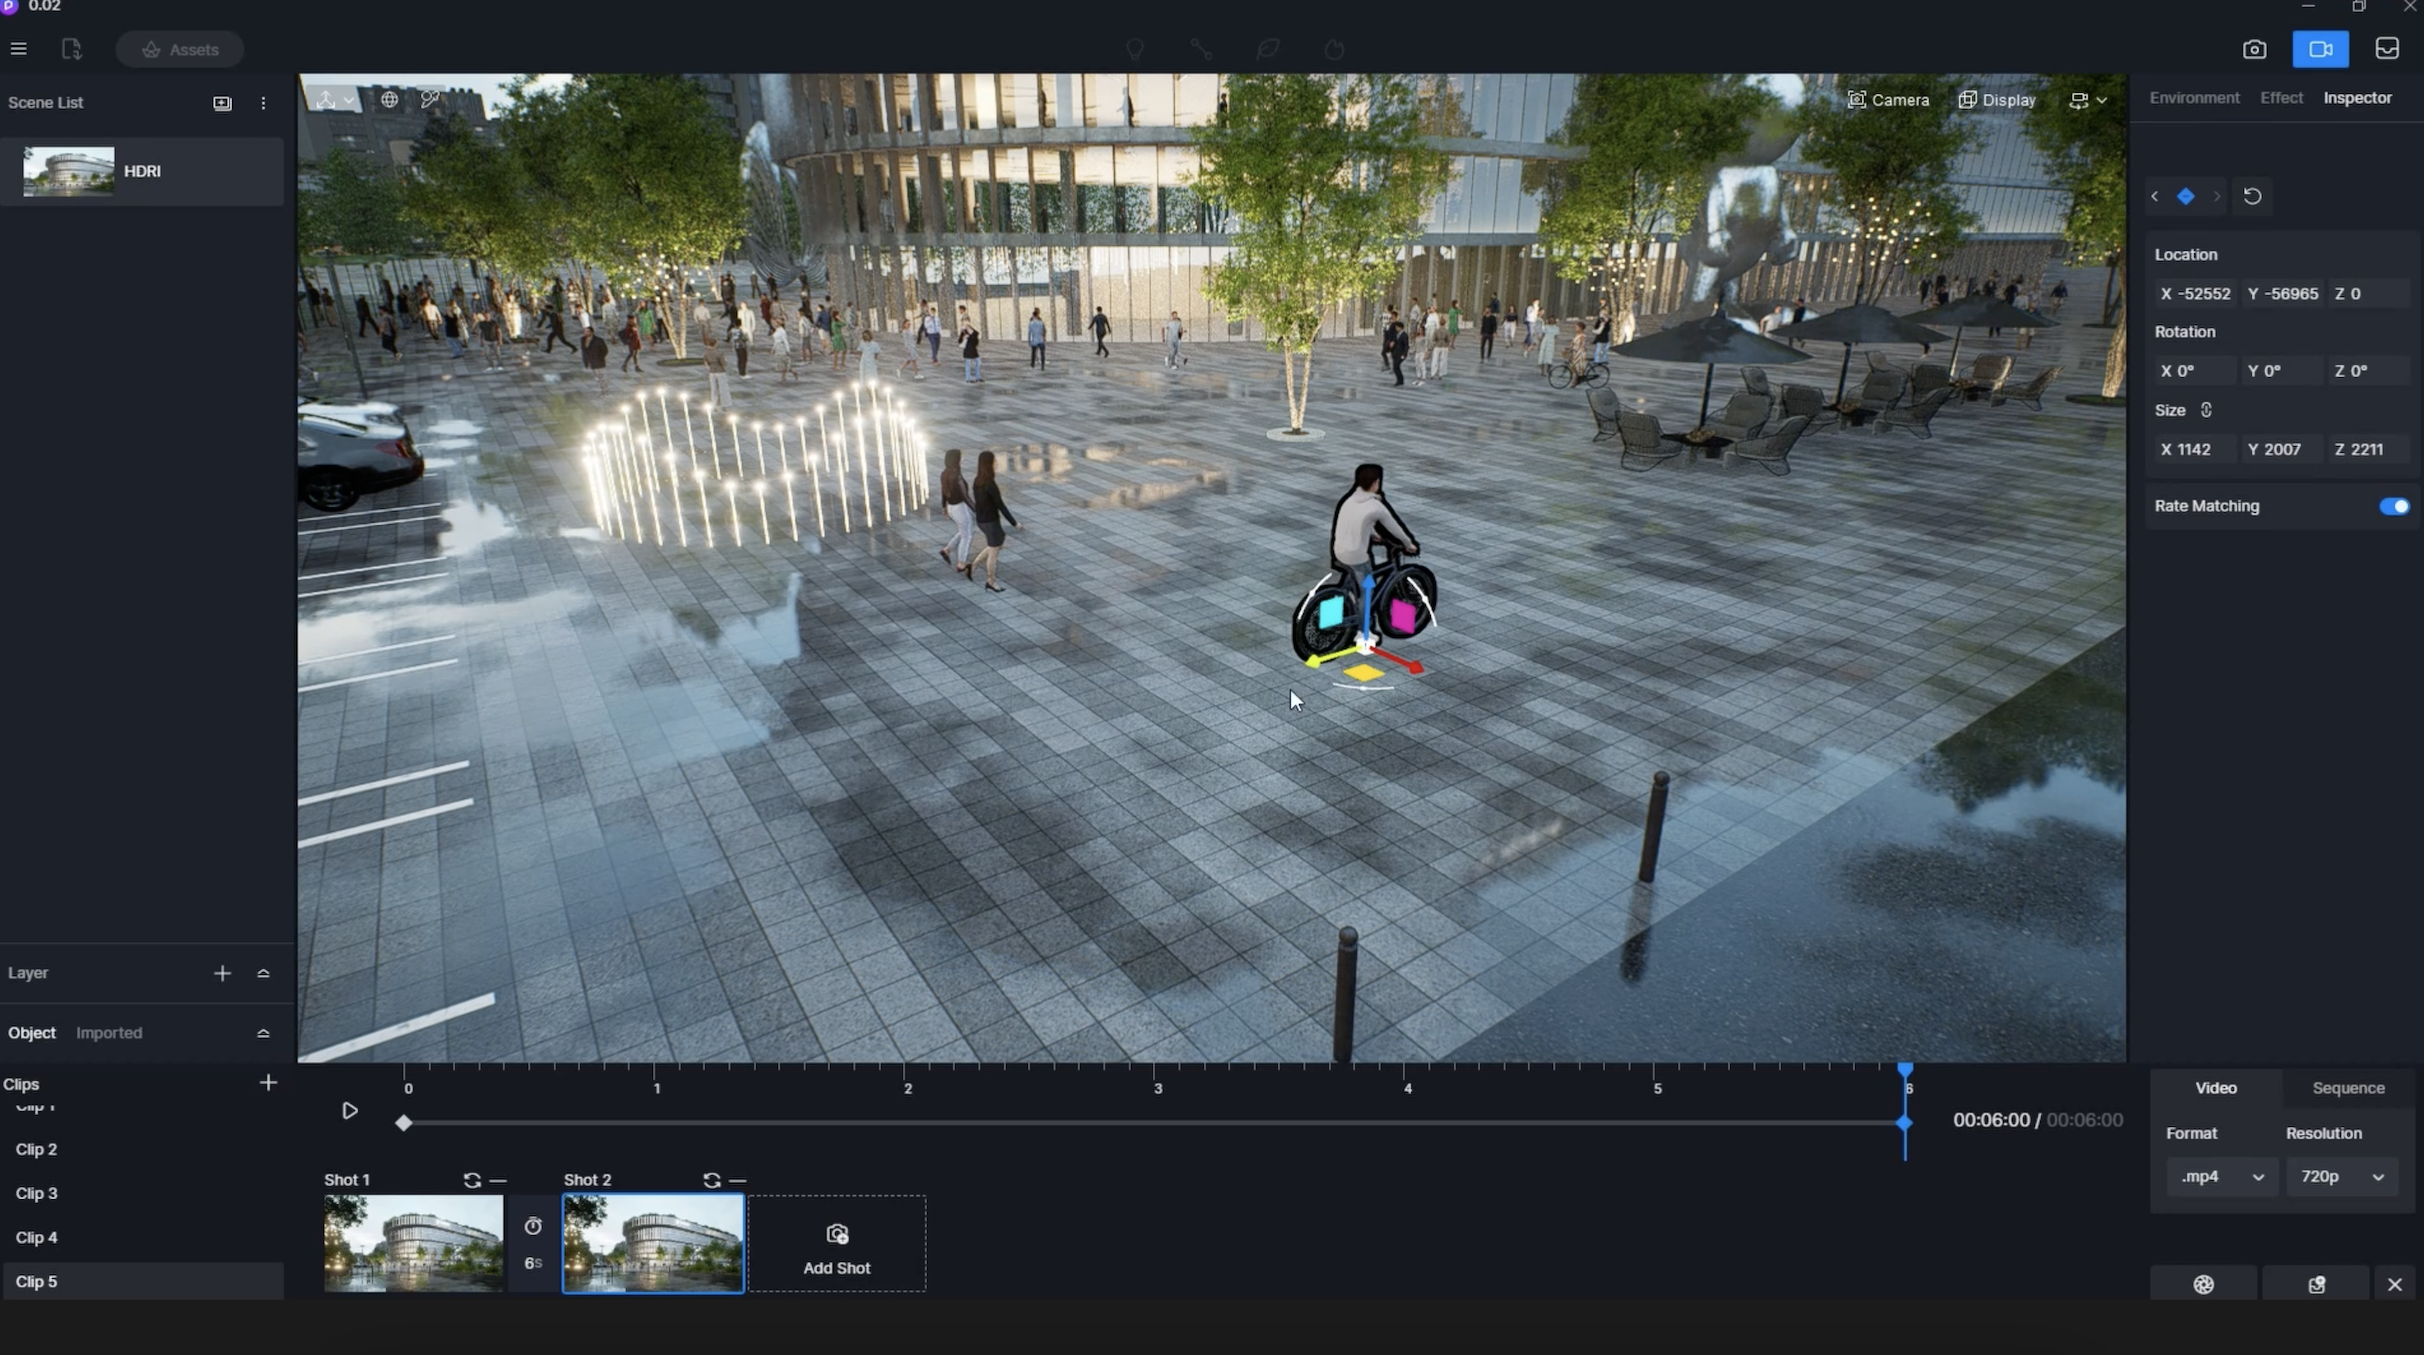This screenshot has width=2424, height=1355.
Task: Click the hamburger menu icon
Action: click(18, 49)
